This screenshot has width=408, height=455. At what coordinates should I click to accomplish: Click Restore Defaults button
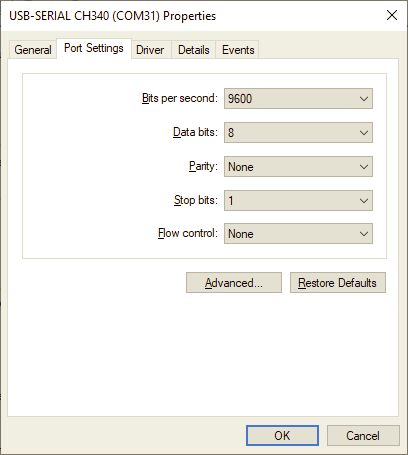point(338,283)
